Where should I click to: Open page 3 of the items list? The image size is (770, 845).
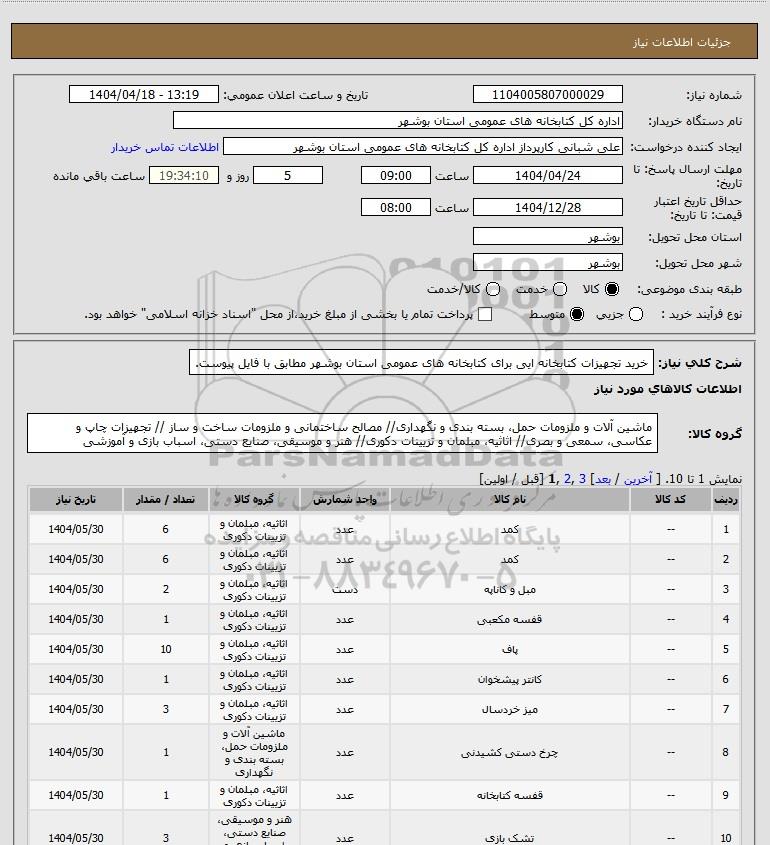(582, 479)
